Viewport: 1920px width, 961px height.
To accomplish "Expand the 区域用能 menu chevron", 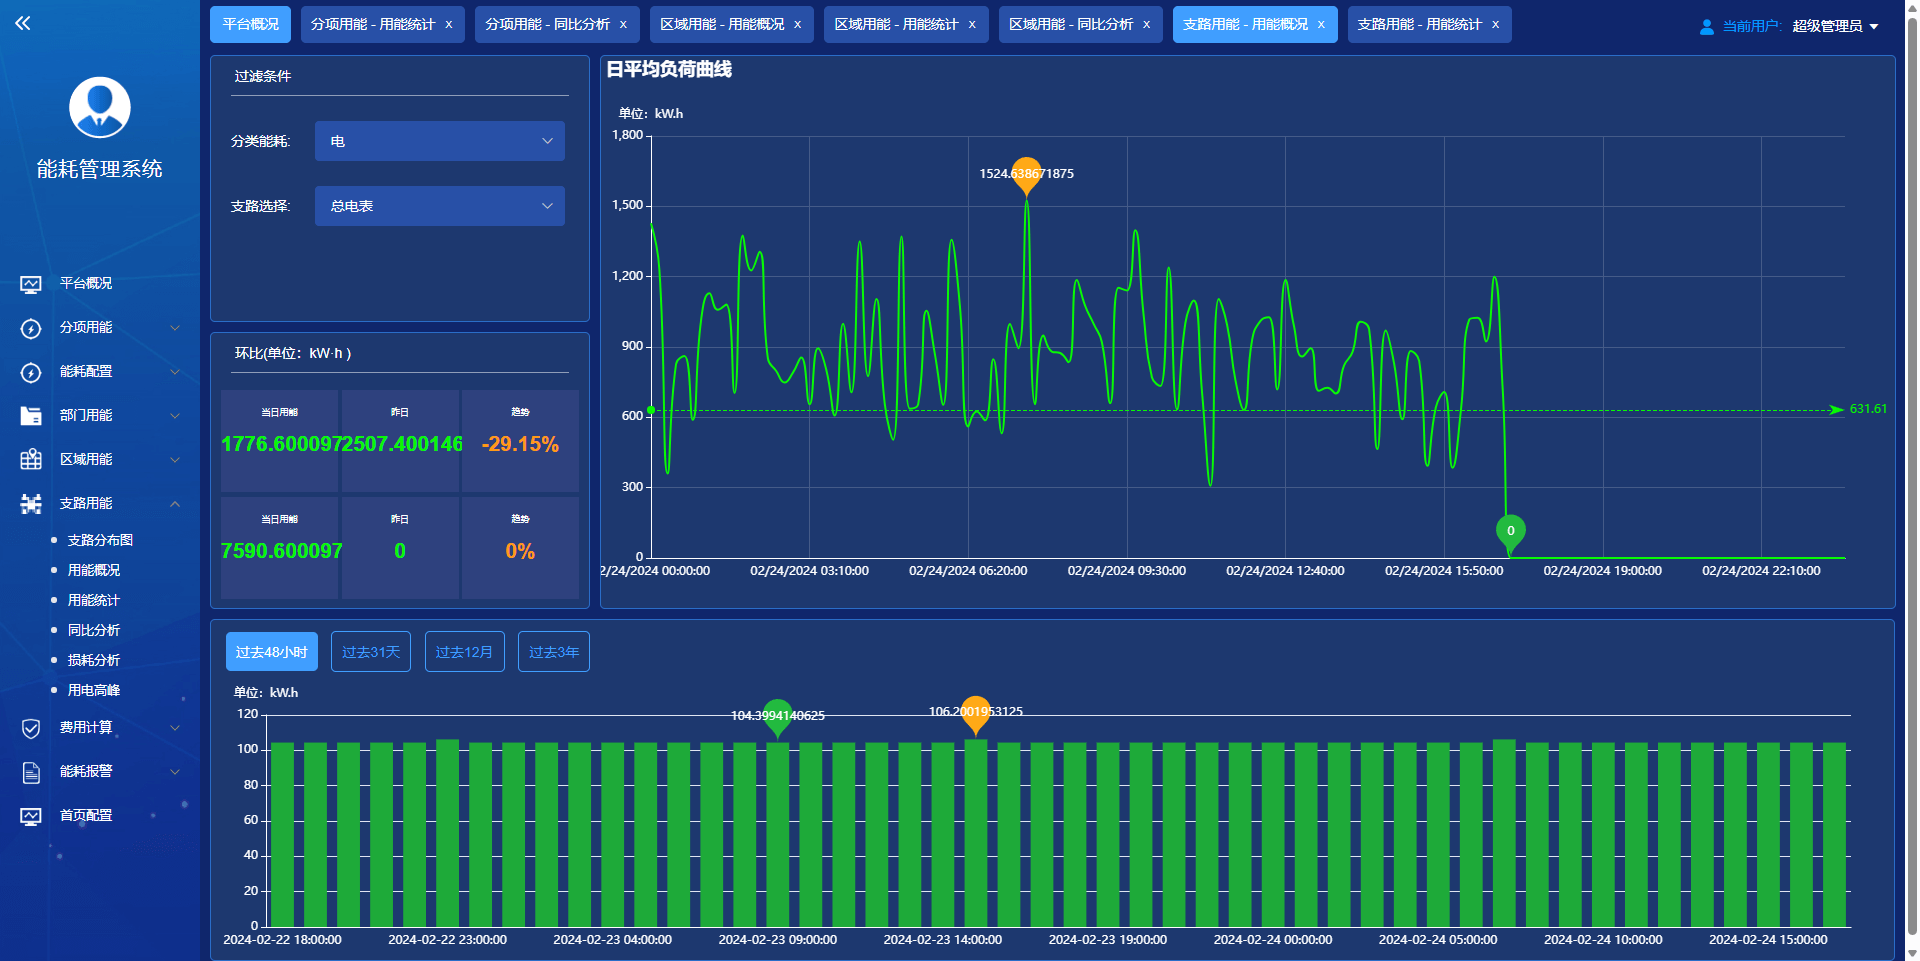I will 175,460.
